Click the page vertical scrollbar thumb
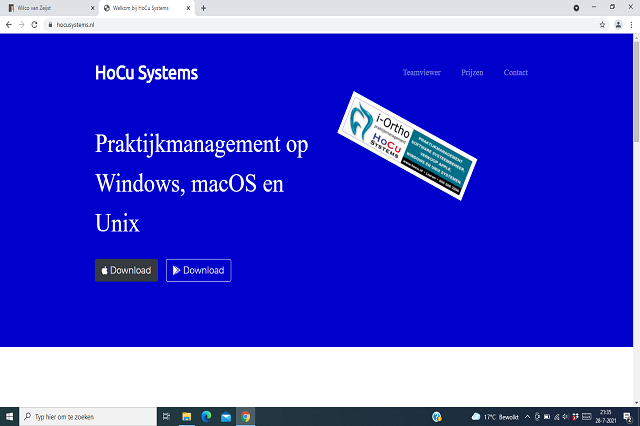The height and width of the screenshot is (426, 640). [636, 91]
